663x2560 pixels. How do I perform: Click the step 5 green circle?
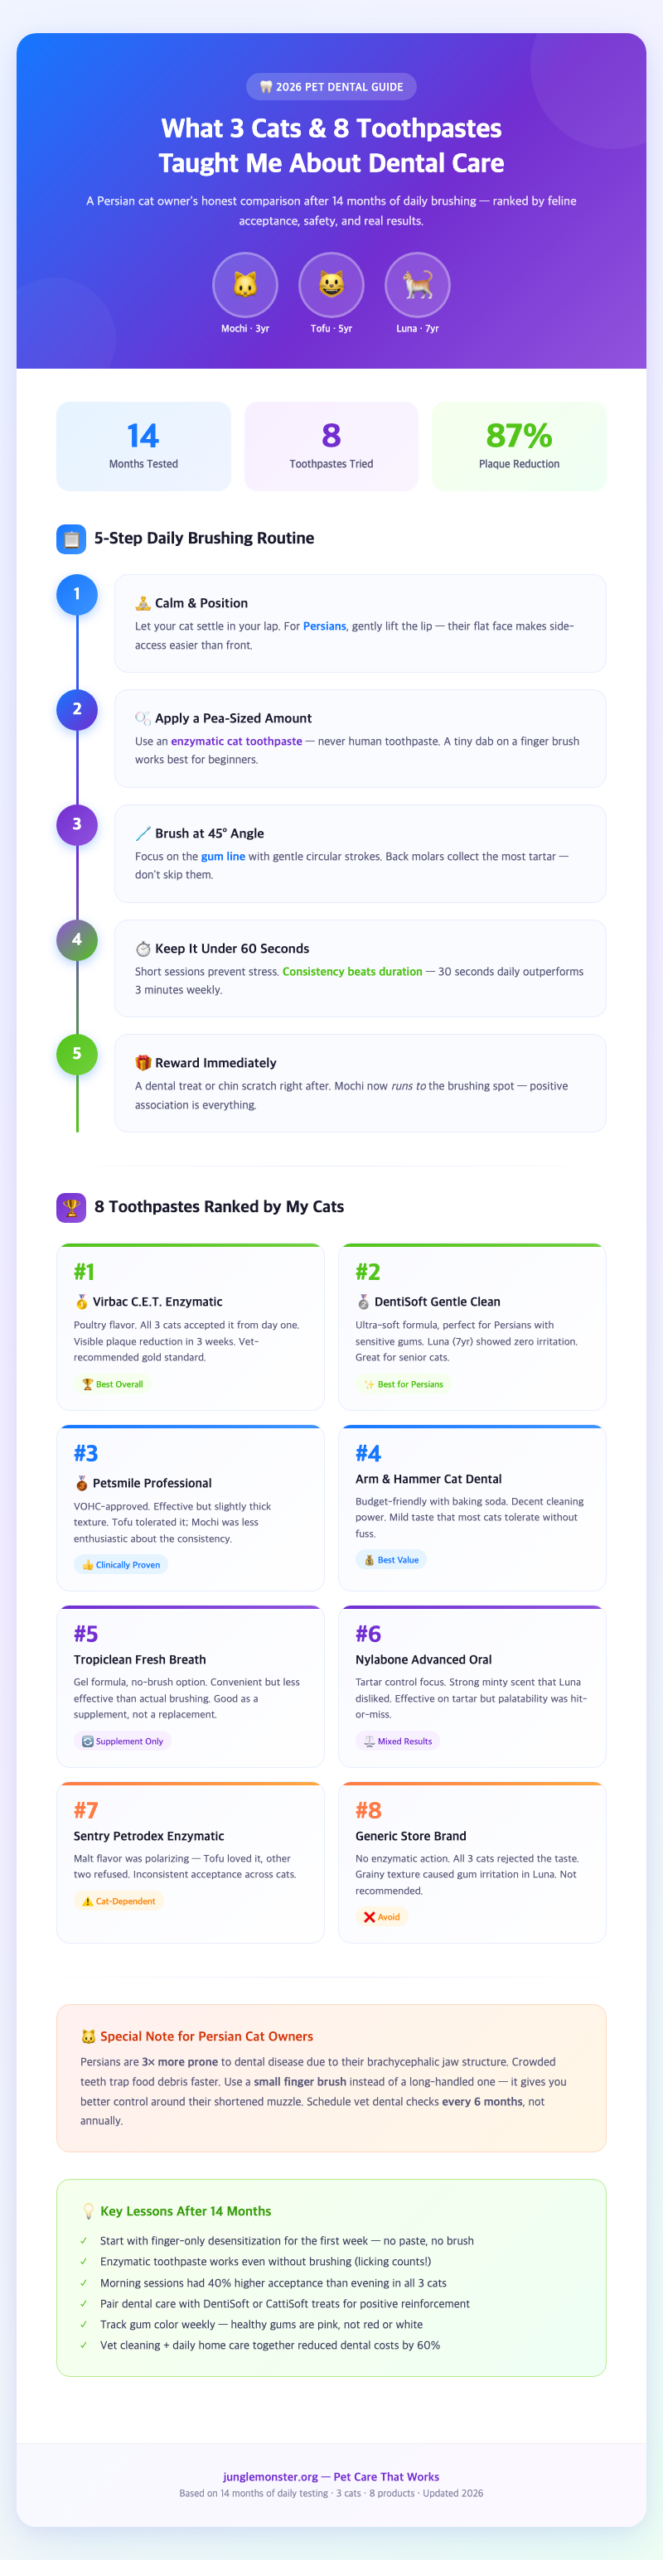[x=77, y=1054]
